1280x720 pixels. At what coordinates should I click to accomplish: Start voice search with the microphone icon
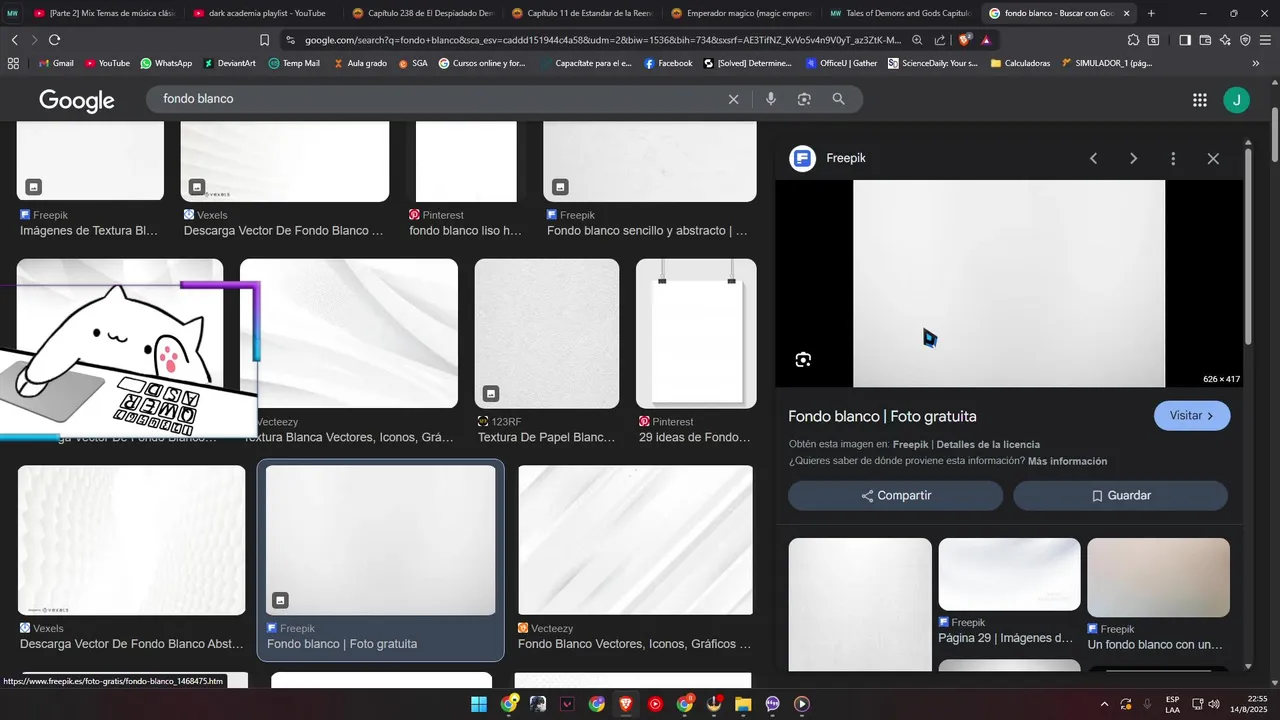click(x=770, y=99)
